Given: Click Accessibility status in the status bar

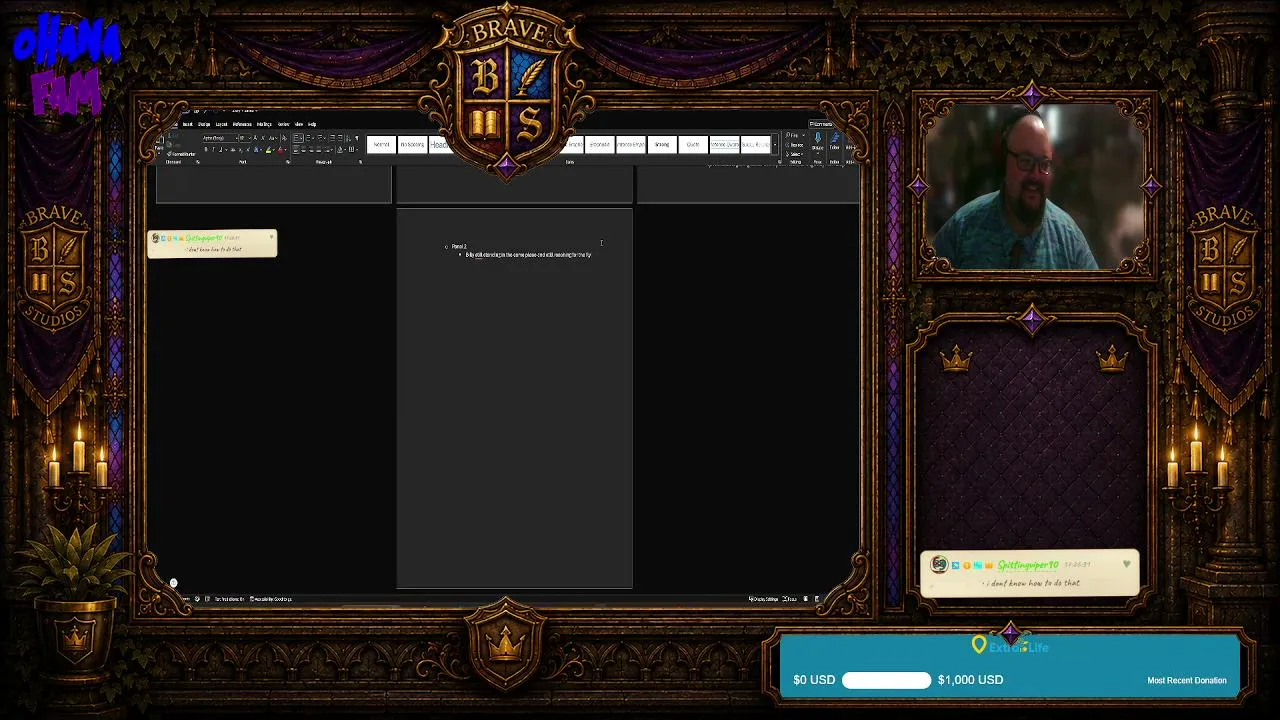Looking at the screenshot, I should 271,599.
